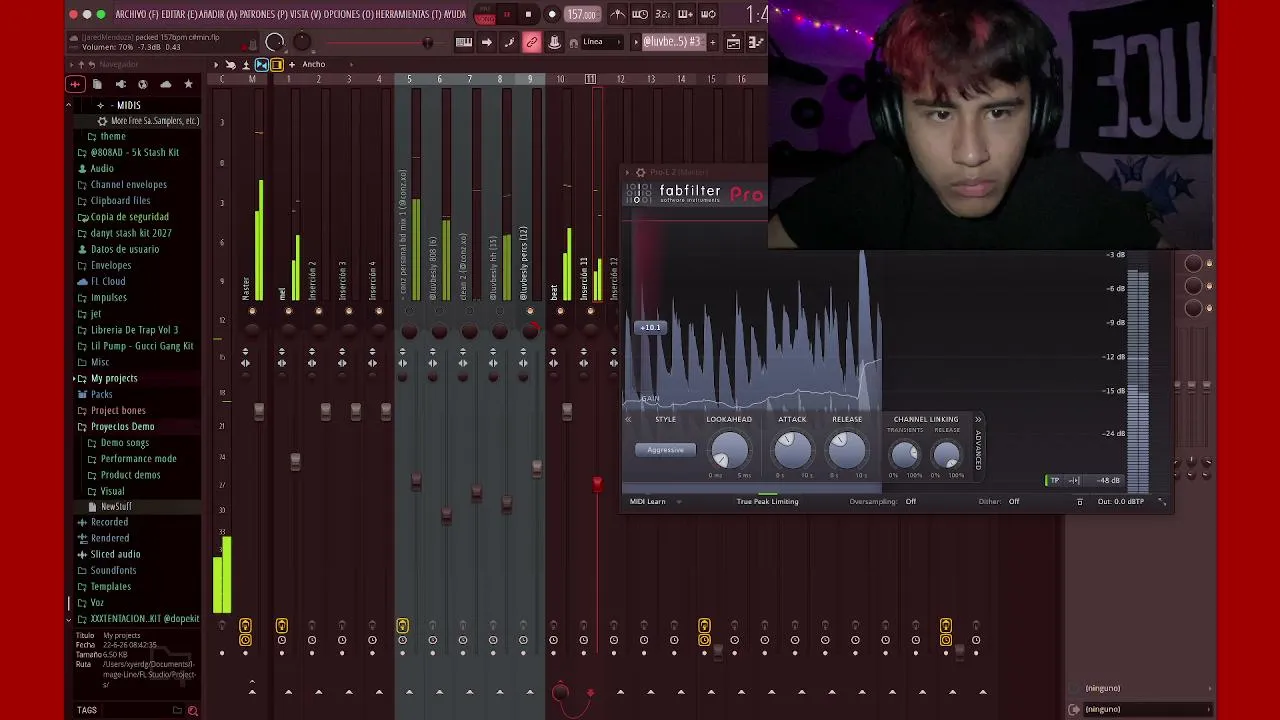The image size is (1280, 720).
Task: Expand the My projects folder
Action: point(114,378)
